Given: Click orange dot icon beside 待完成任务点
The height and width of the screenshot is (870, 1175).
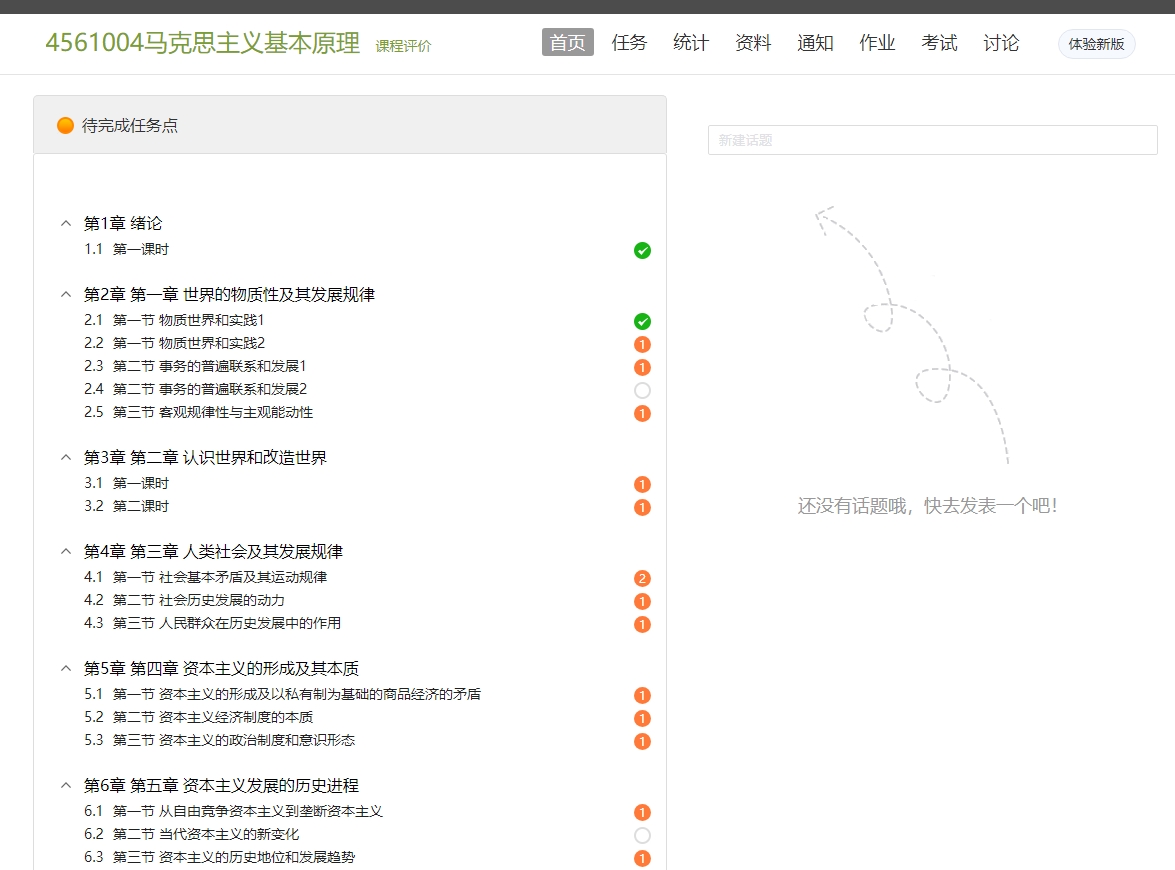Looking at the screenshot, I should pos(66,126).
